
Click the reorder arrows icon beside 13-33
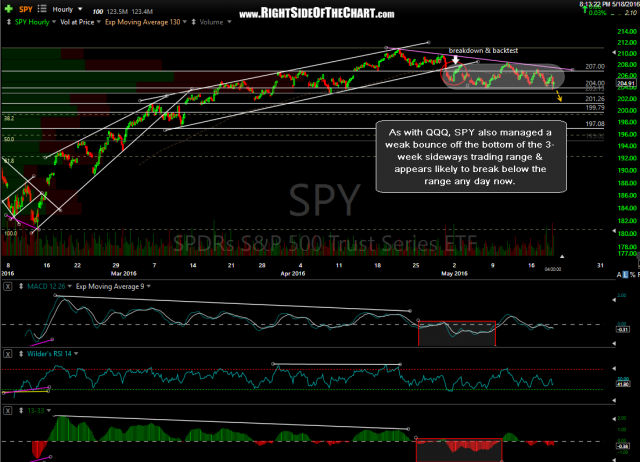21,411
